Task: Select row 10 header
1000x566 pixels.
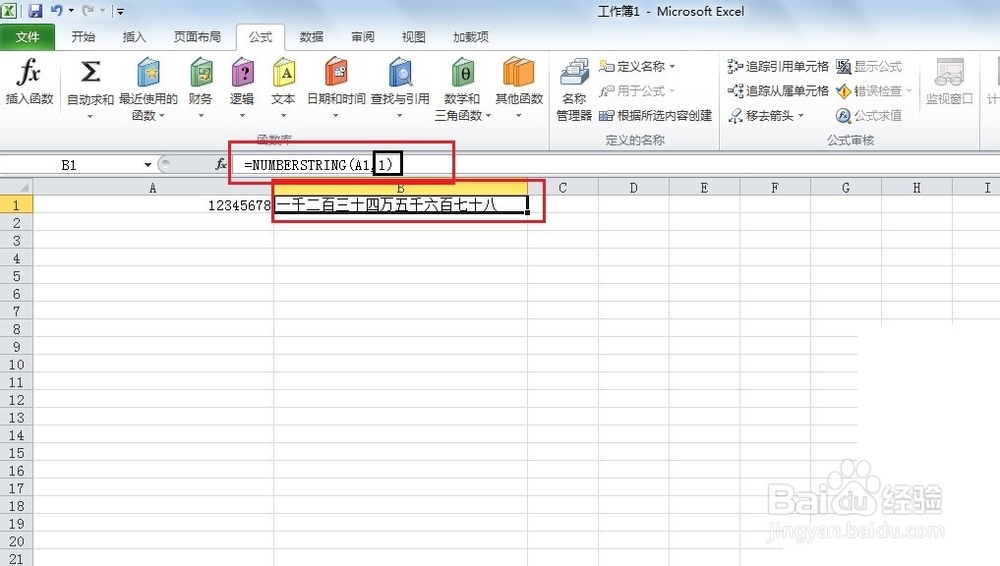Action: tap(17, 364)
